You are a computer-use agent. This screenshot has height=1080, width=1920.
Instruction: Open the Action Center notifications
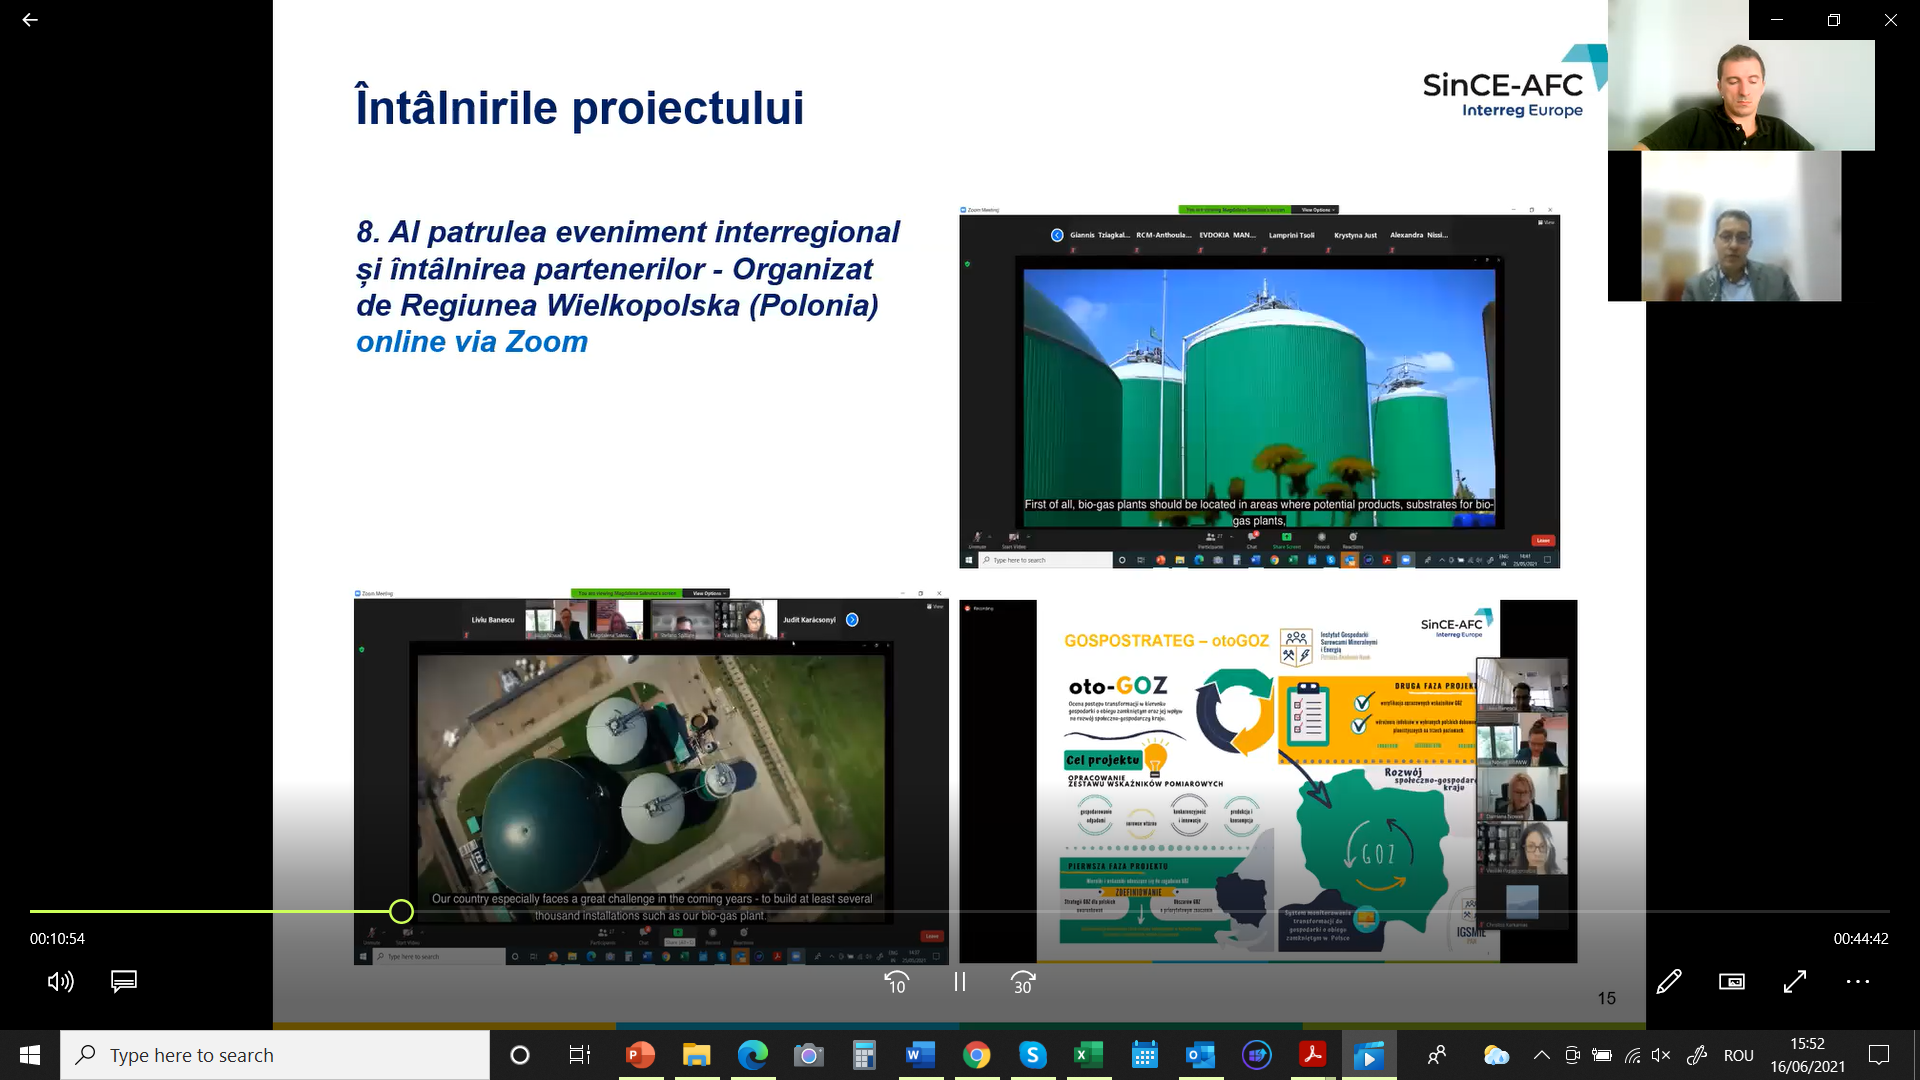coord(1879,1055)
